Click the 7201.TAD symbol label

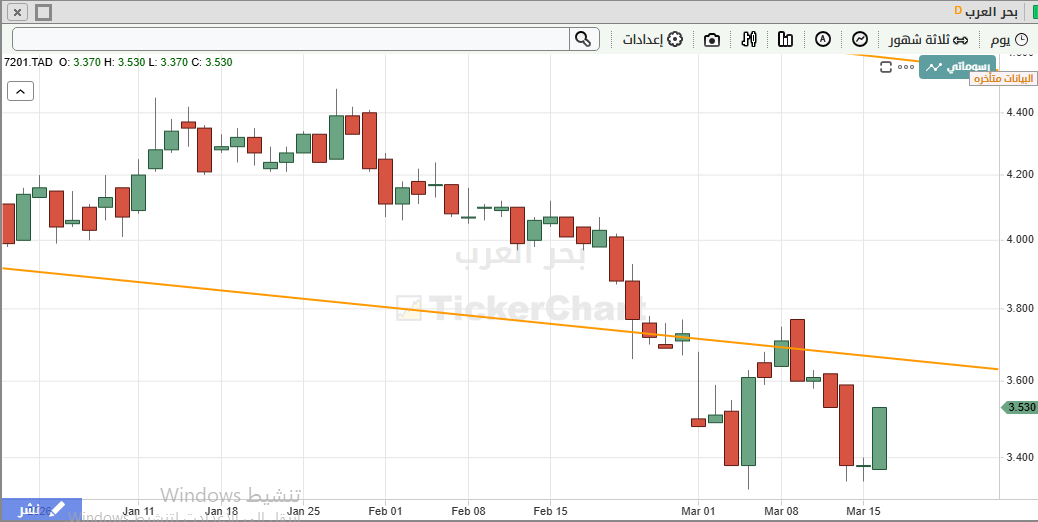pos(28,62)
